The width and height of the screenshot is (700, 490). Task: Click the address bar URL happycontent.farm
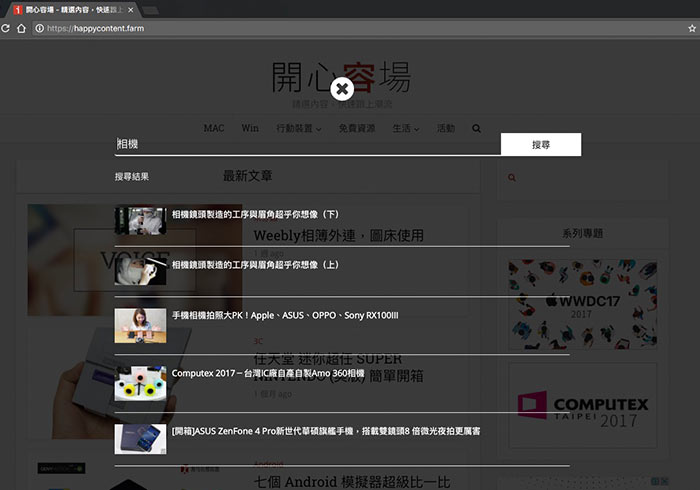(96, 28)
